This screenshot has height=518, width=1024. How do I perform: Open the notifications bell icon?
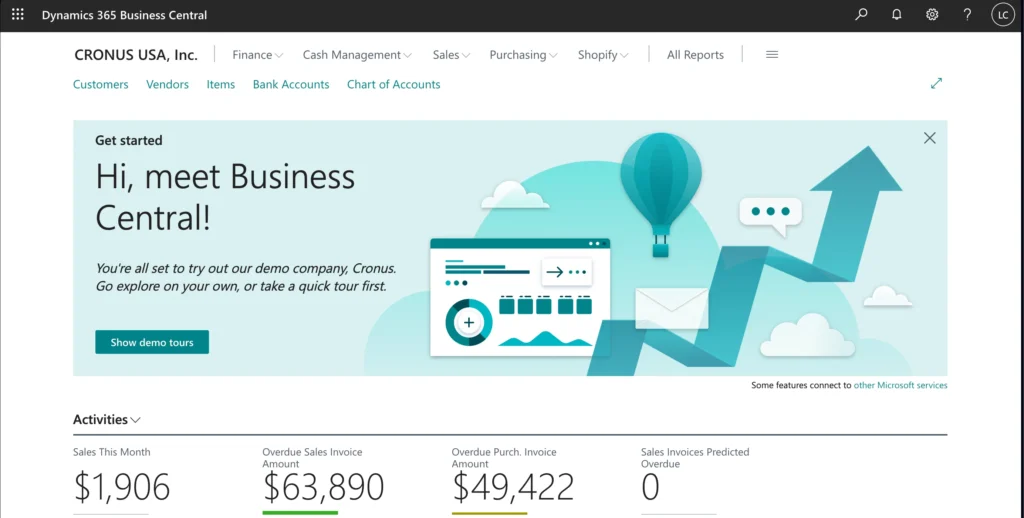[897, 14]
